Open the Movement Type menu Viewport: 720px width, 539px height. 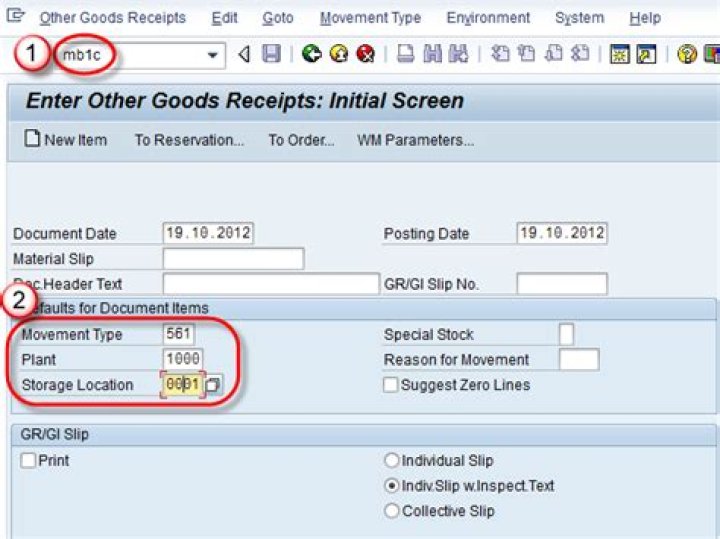[370, 18]
